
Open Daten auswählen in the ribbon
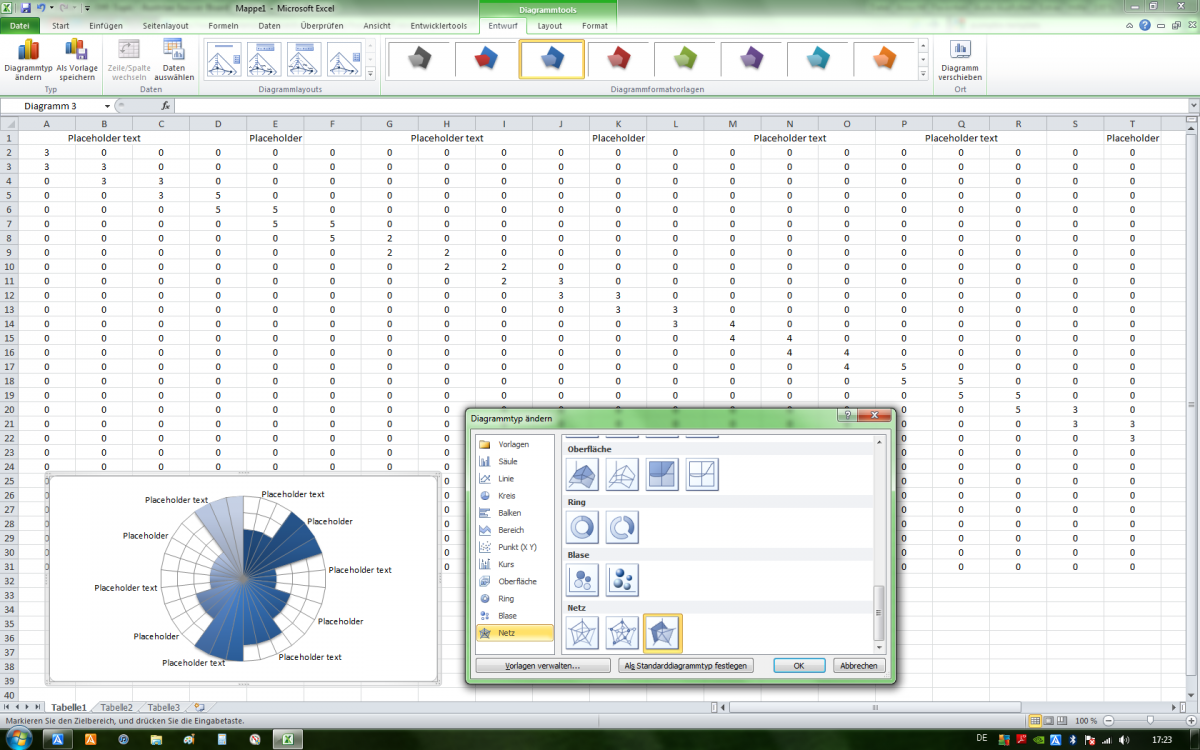point(174,60)
